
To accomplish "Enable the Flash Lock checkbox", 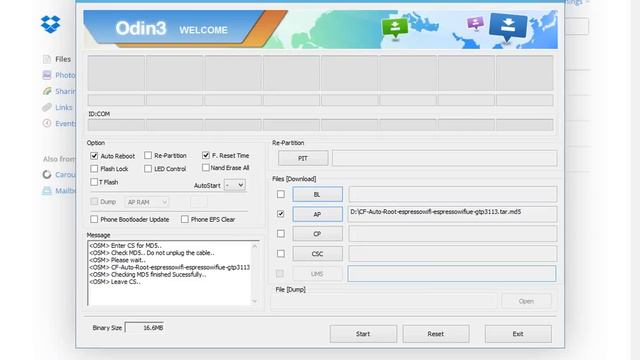I will 94,169.
